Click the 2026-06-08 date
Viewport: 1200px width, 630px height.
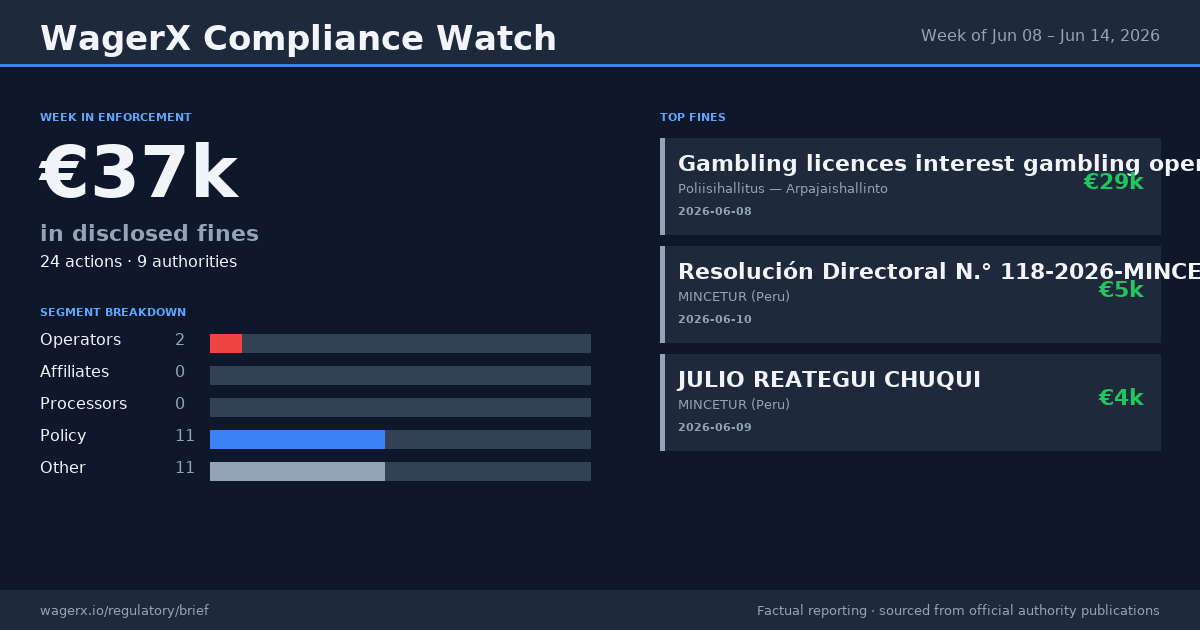715,212
